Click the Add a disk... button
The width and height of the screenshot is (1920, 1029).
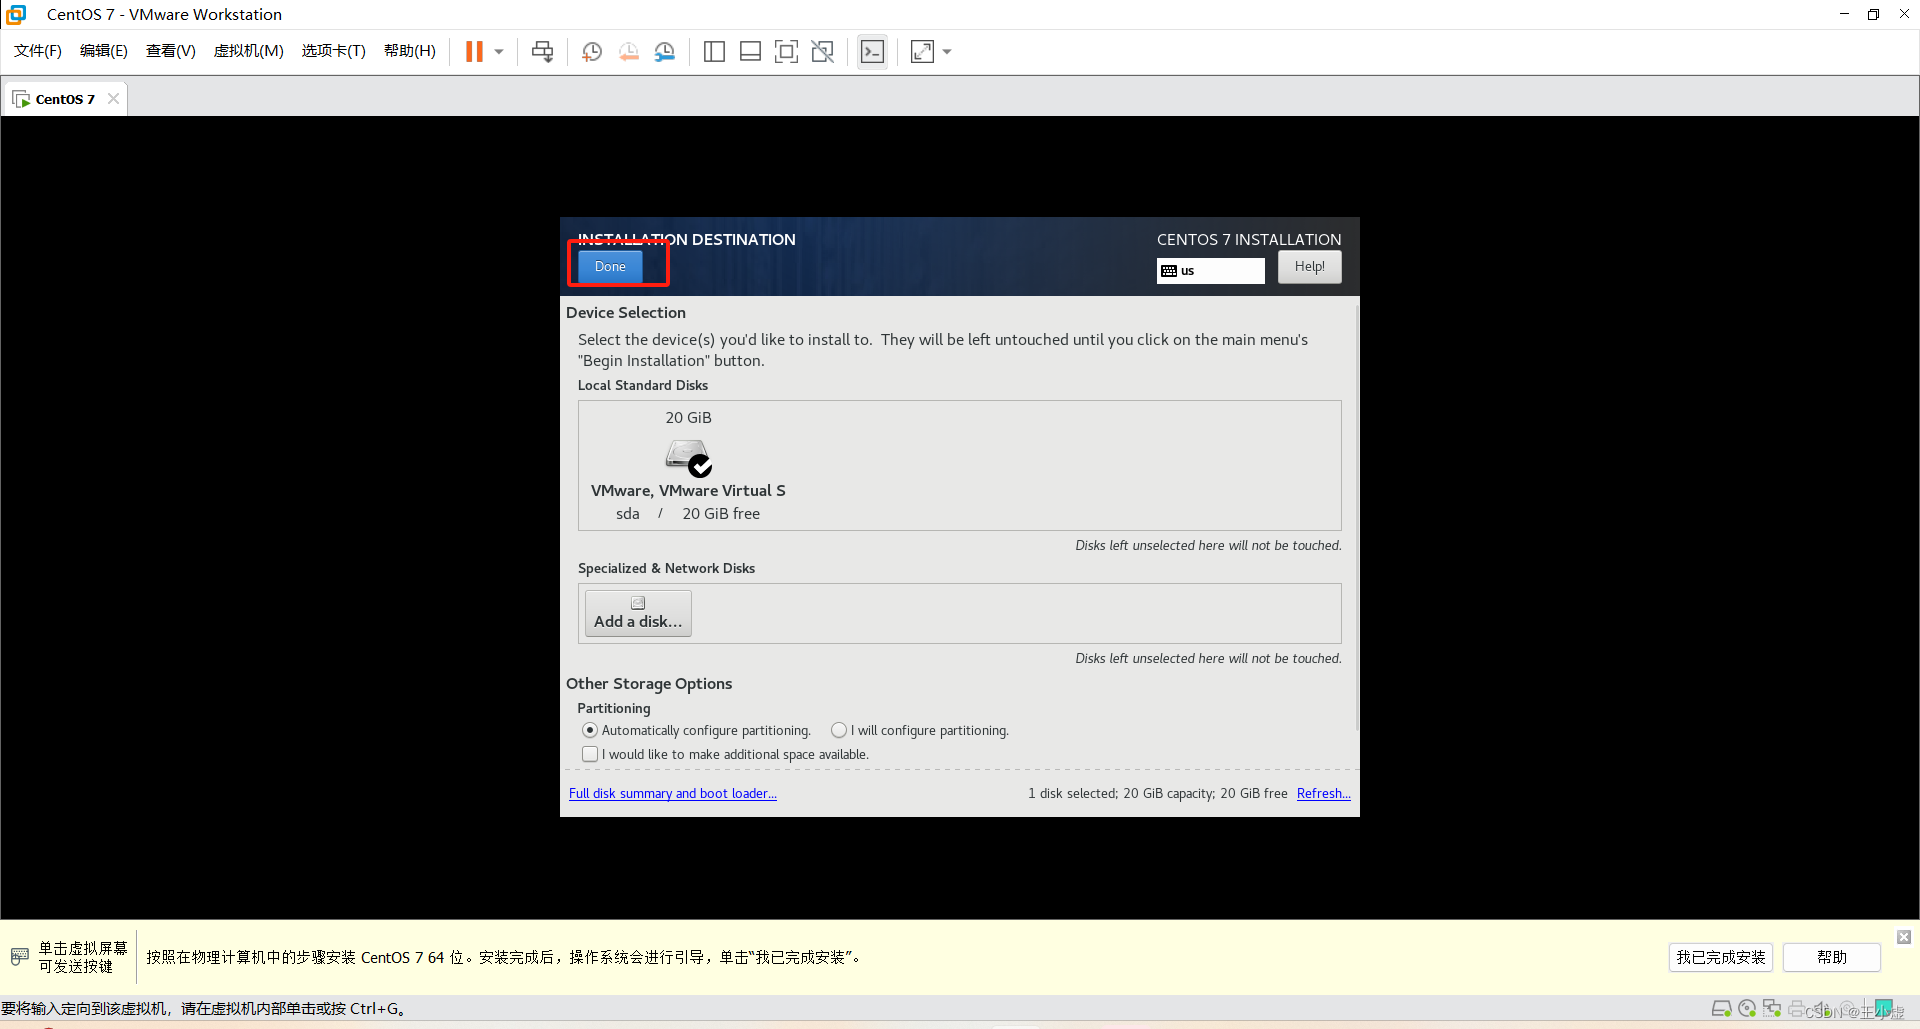[638, 613]
